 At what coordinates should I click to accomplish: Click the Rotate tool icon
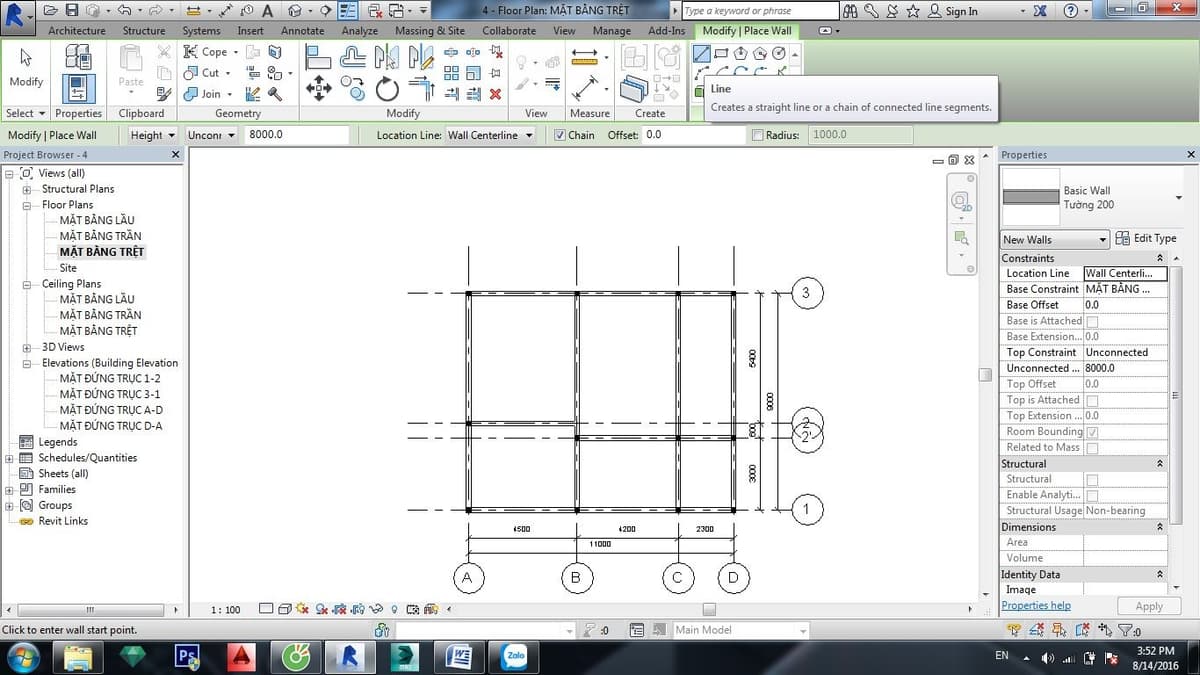(387, 90)
